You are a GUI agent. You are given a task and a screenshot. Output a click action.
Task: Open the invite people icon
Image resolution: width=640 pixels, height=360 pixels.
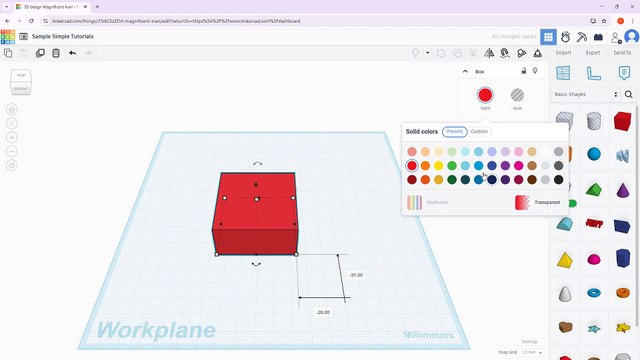pyautogui.click(x=616, y=38)
